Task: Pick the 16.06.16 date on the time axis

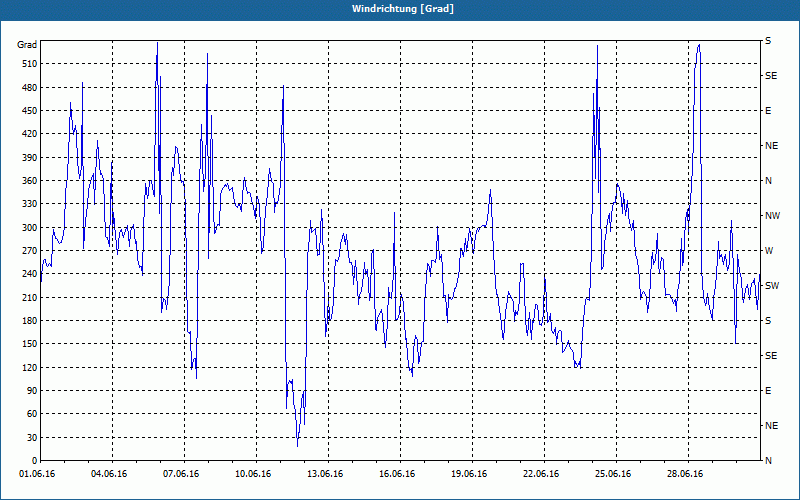Action: pyautogui.click(x=397, y=474)
